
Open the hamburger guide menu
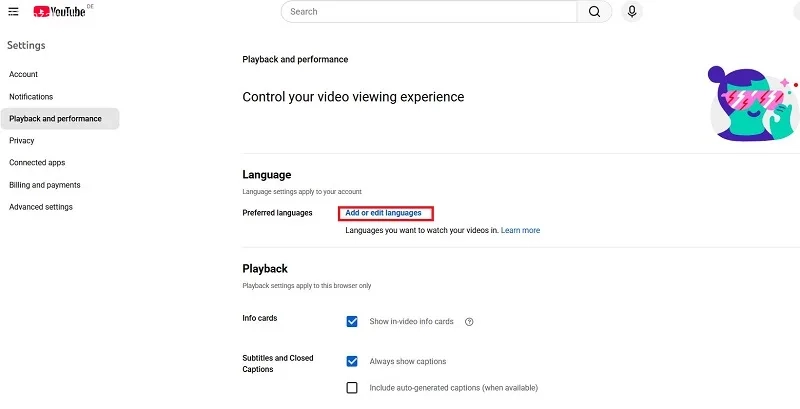click(13, 11)
